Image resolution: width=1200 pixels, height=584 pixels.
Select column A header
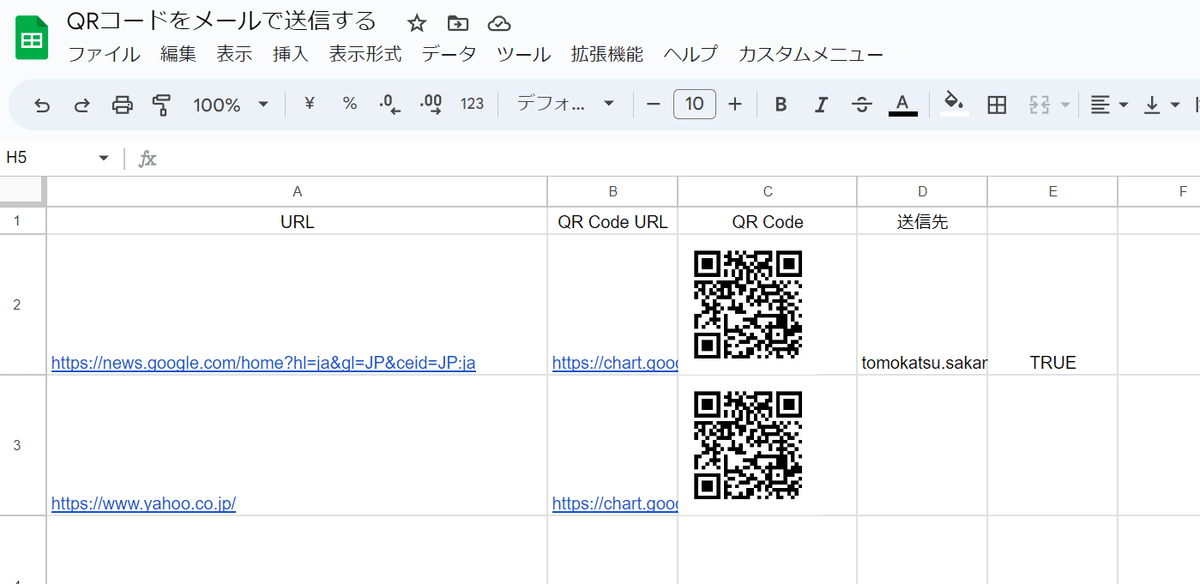coord(297,192)
